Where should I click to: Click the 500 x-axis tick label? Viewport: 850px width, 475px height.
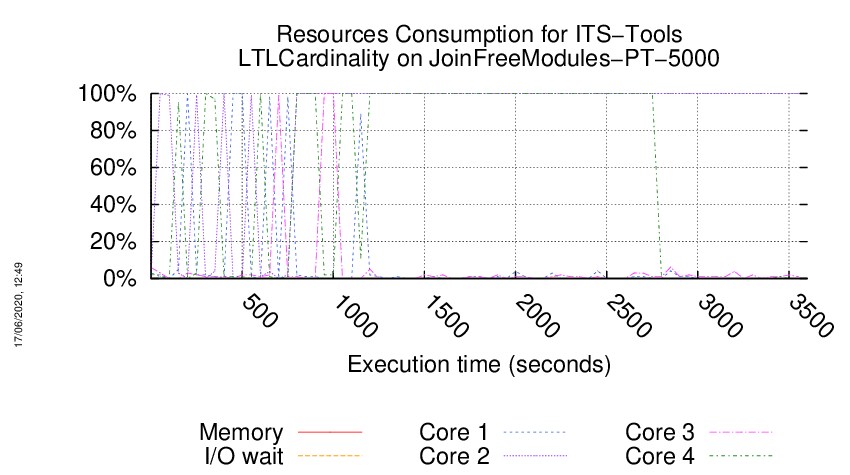(259, 311)
